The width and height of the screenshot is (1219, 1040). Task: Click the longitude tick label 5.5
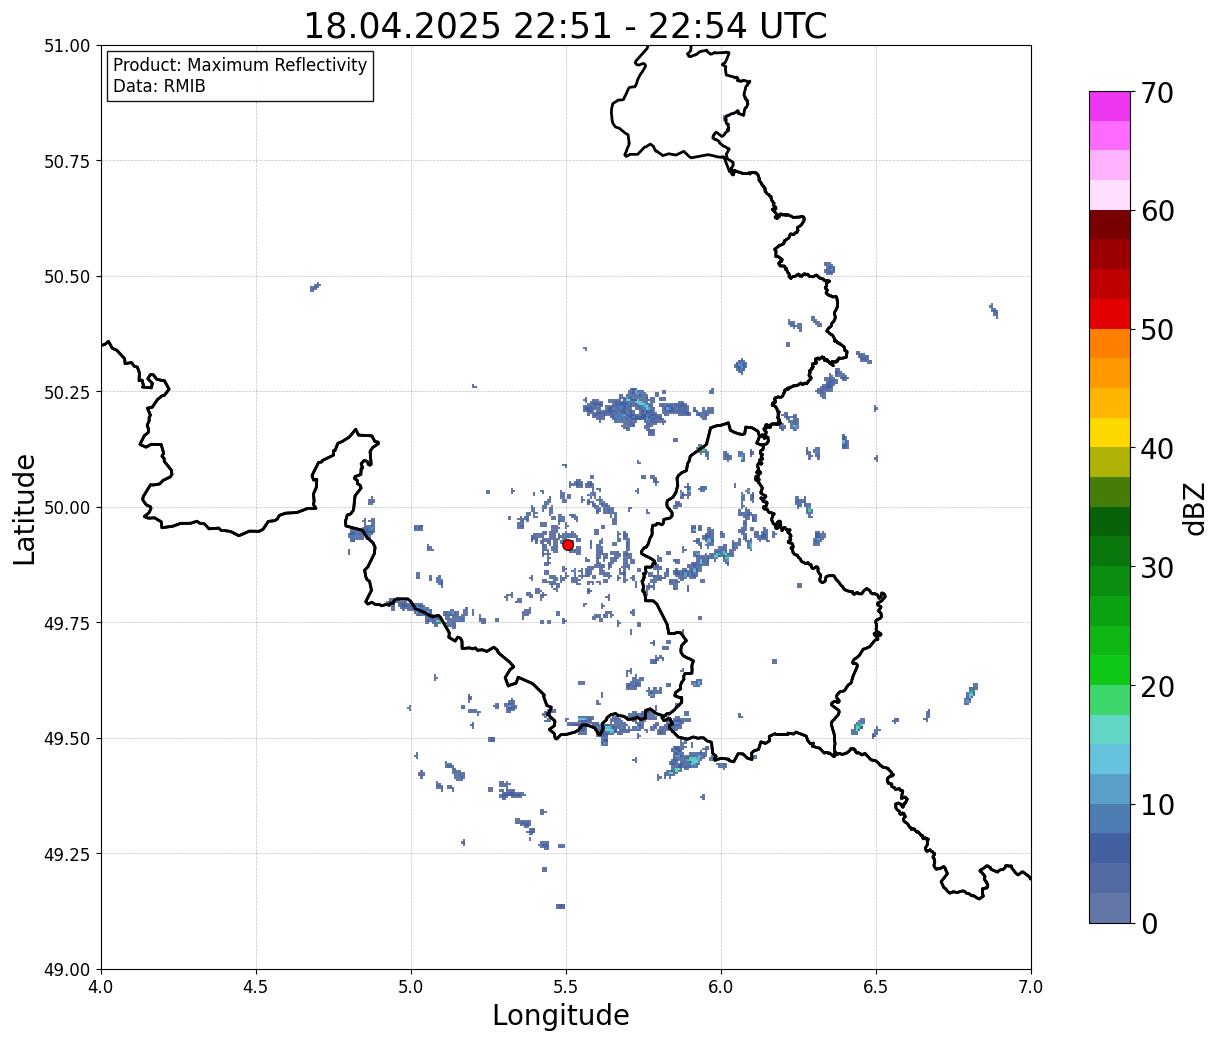[x=566, y=987]
